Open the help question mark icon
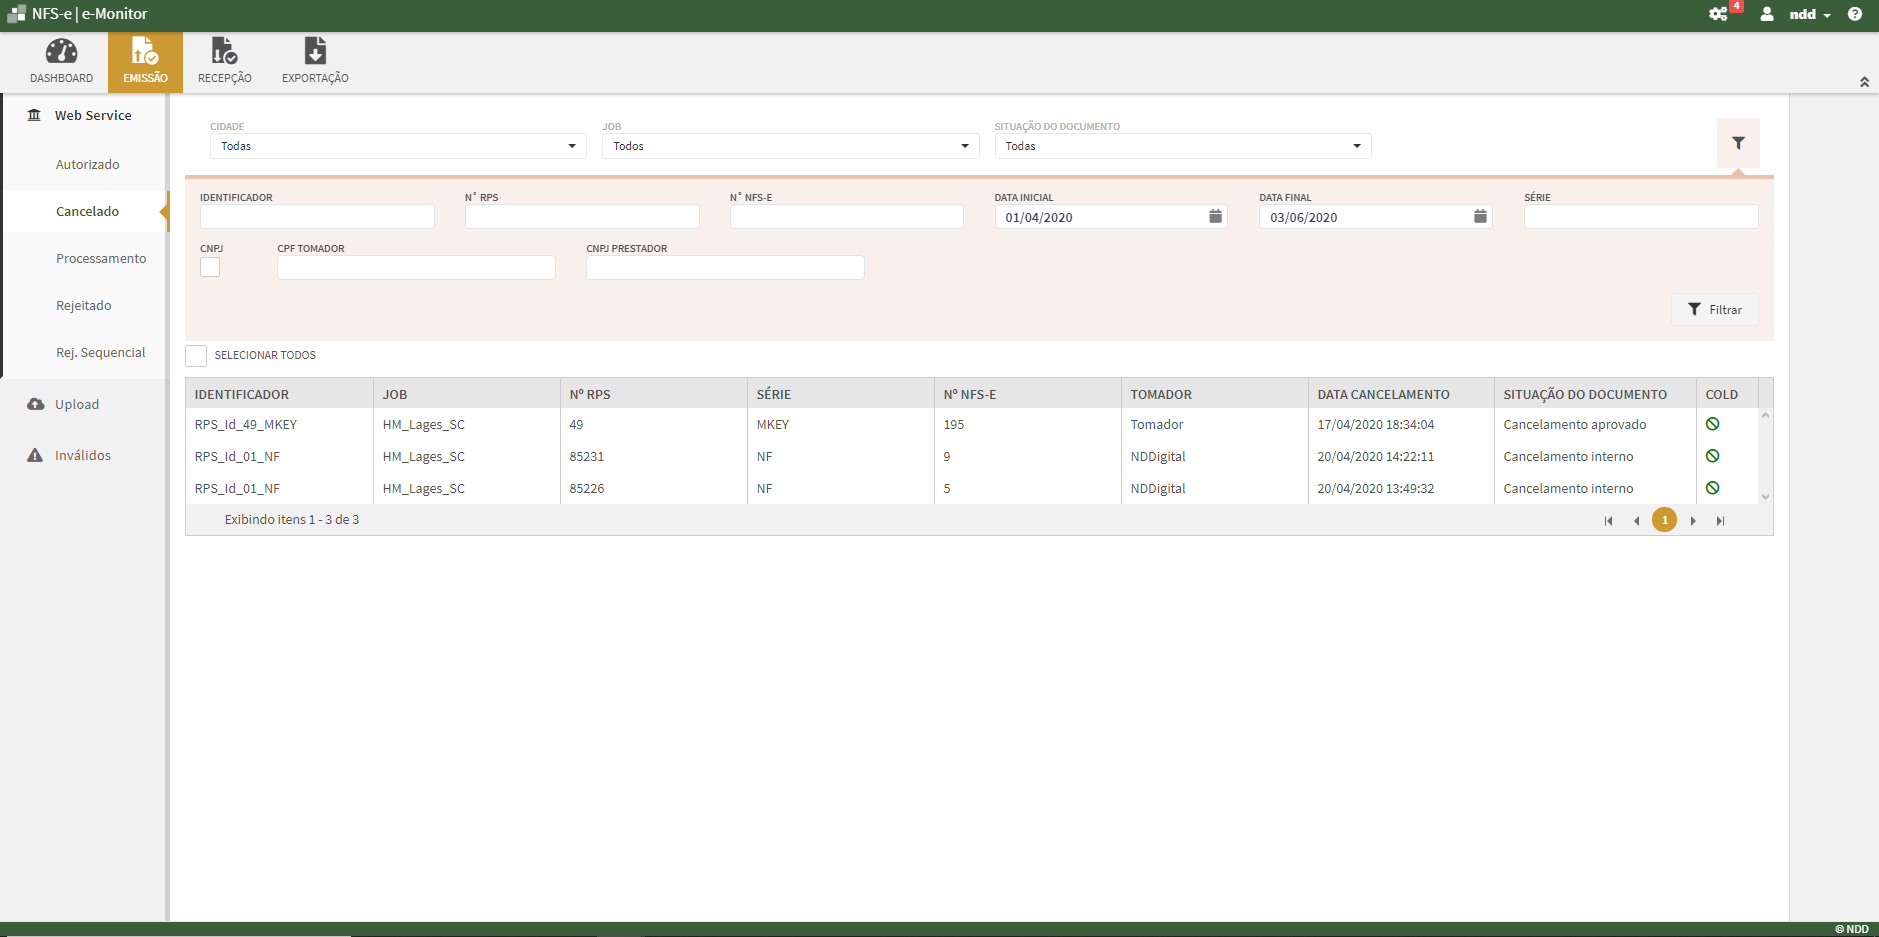This screenshot has width=1879, height=937. point(1857,14)
